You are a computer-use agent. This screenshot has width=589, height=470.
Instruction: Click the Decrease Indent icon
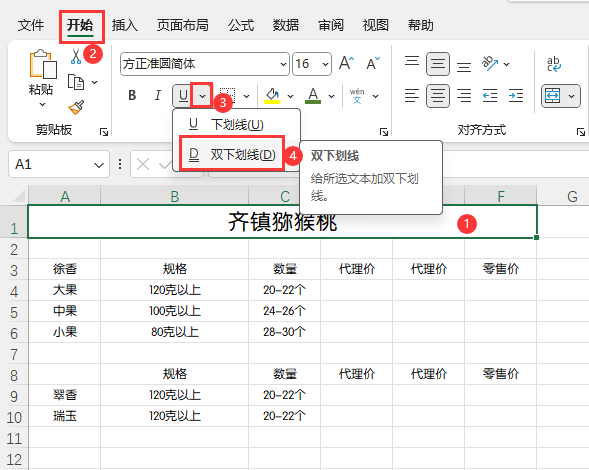pos(490,95)
